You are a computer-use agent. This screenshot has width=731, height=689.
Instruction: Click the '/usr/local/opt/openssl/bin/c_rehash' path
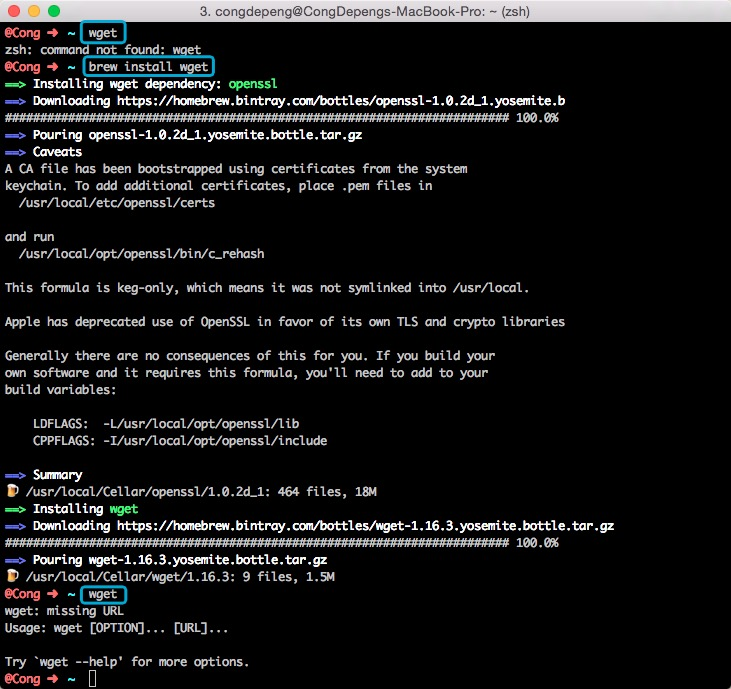tap(141, 254)
